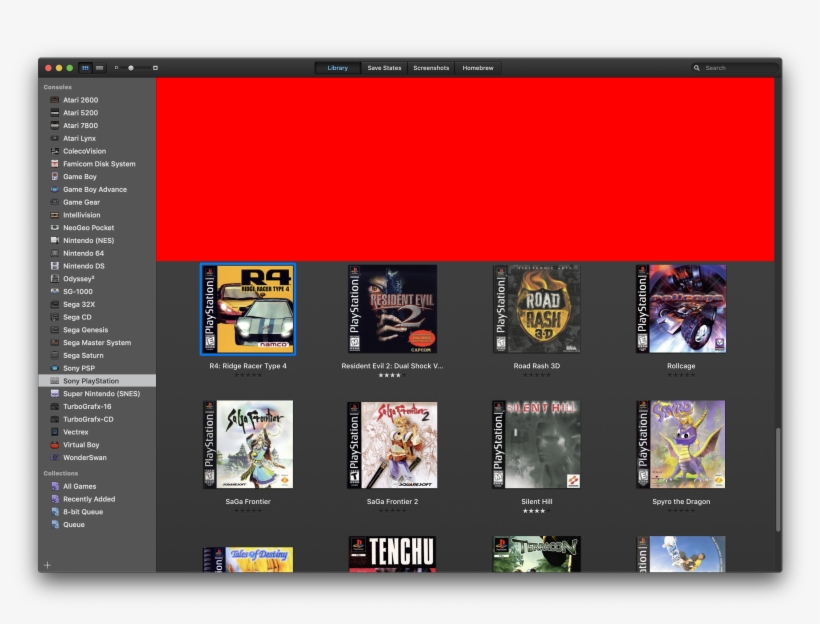Select the Atari 5200 console icon
The image size is (820, 624).
tap(54, 112)
